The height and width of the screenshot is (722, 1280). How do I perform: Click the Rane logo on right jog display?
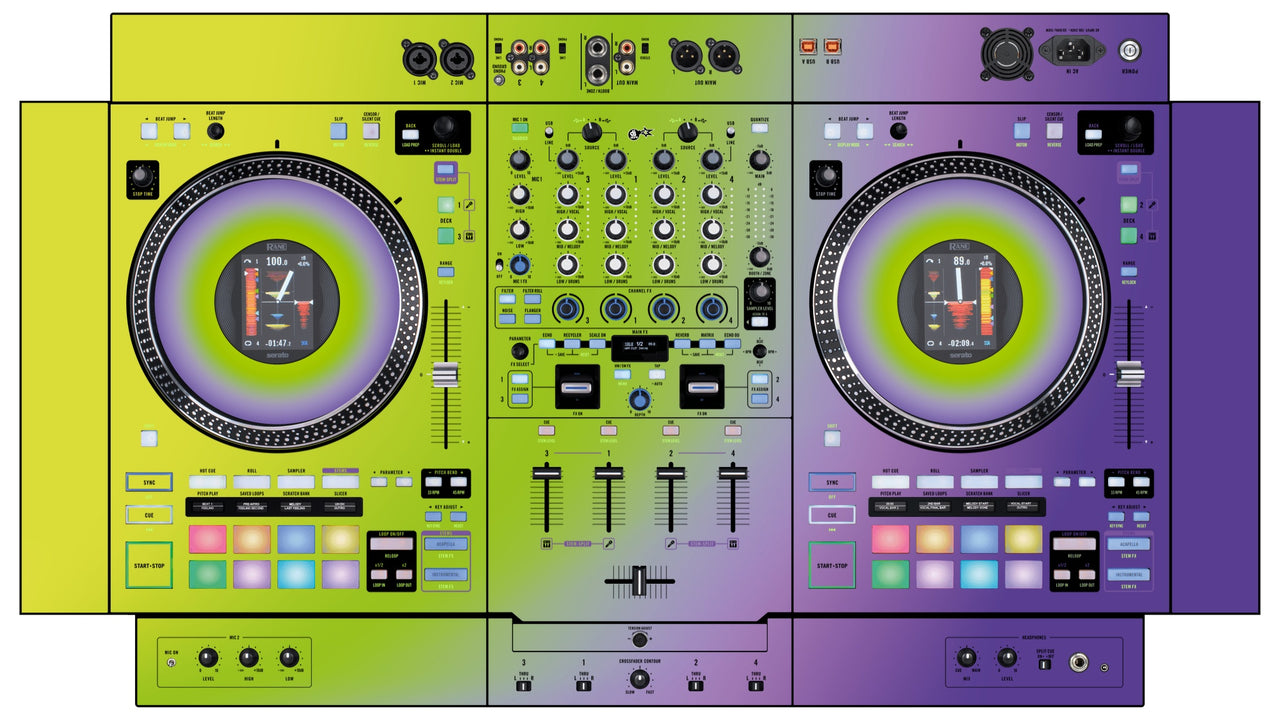960,246
